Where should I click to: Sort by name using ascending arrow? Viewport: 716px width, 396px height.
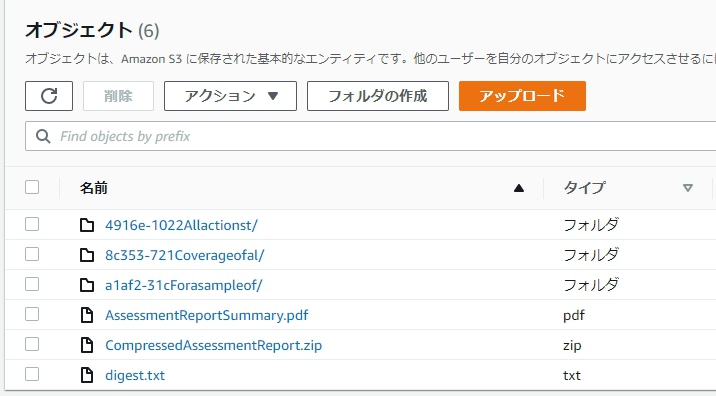519,188
